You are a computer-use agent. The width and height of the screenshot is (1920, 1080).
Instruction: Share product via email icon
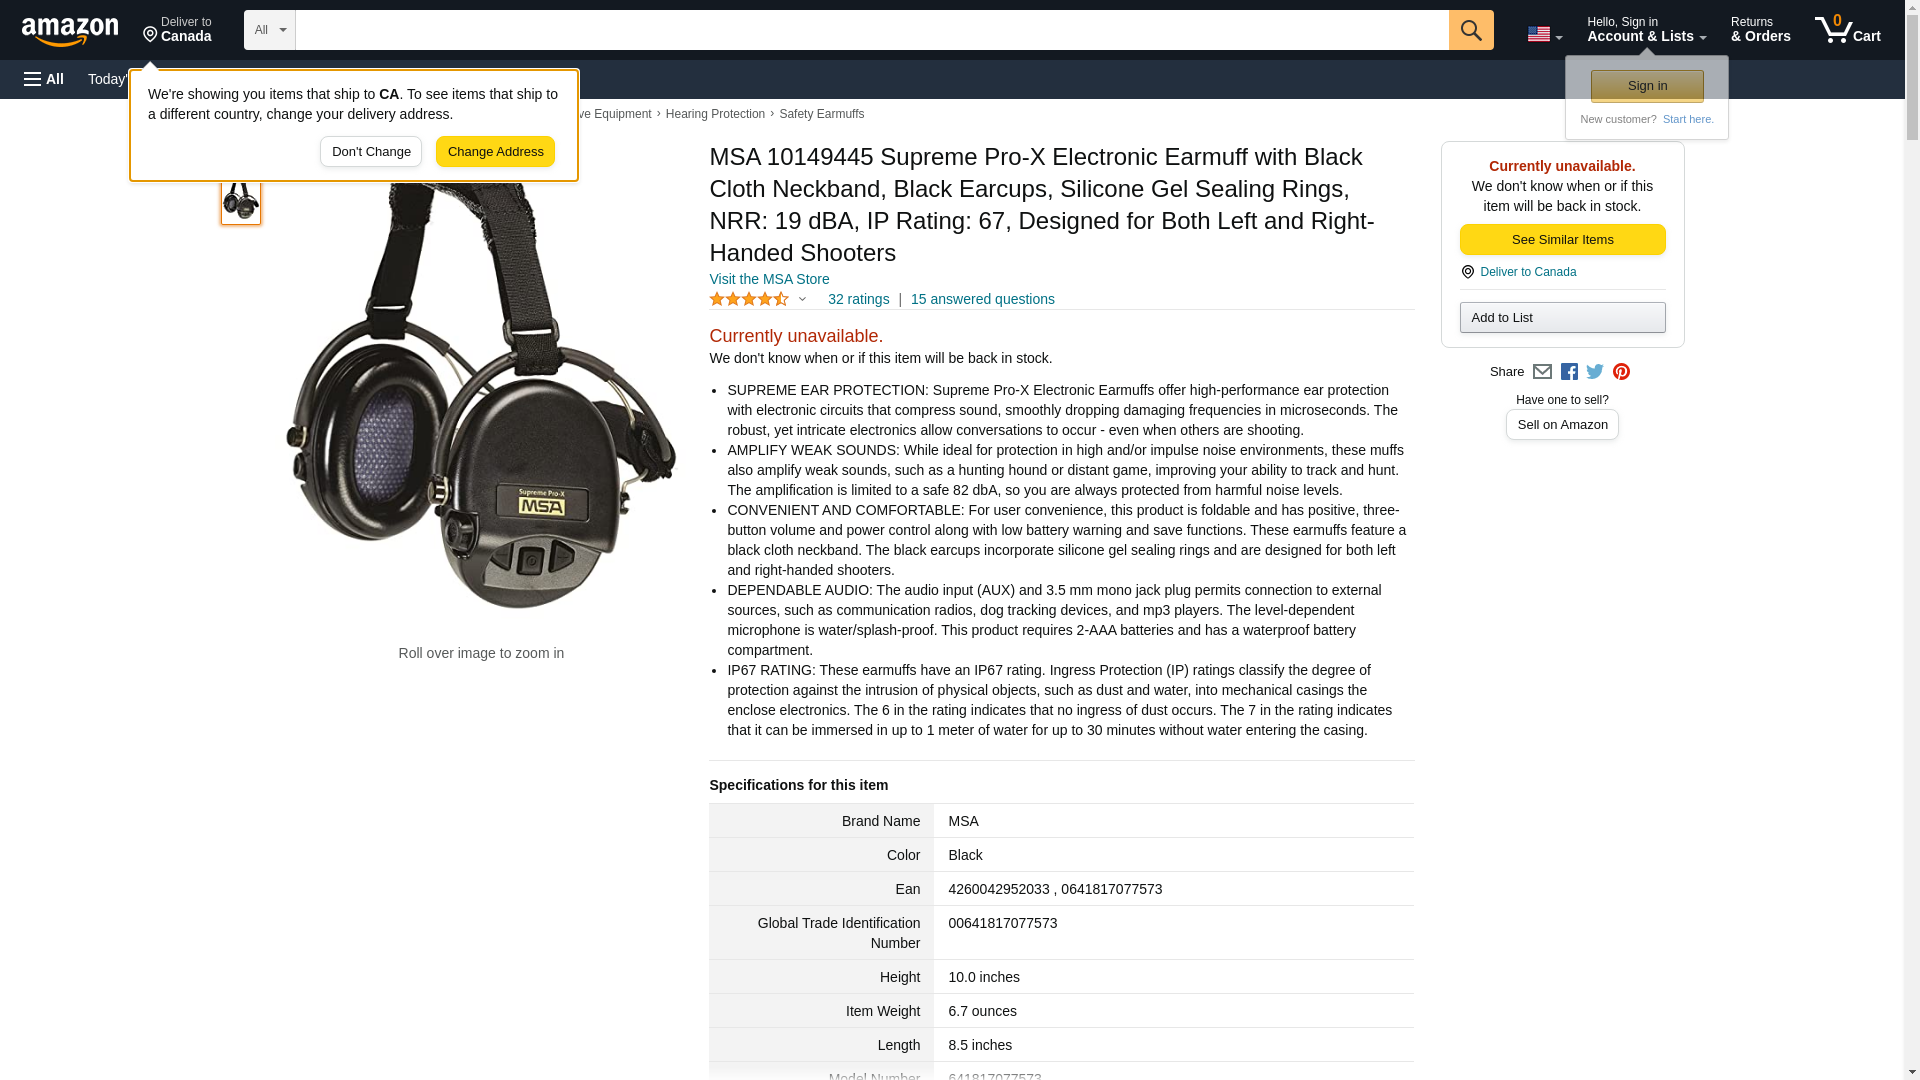1542,372
